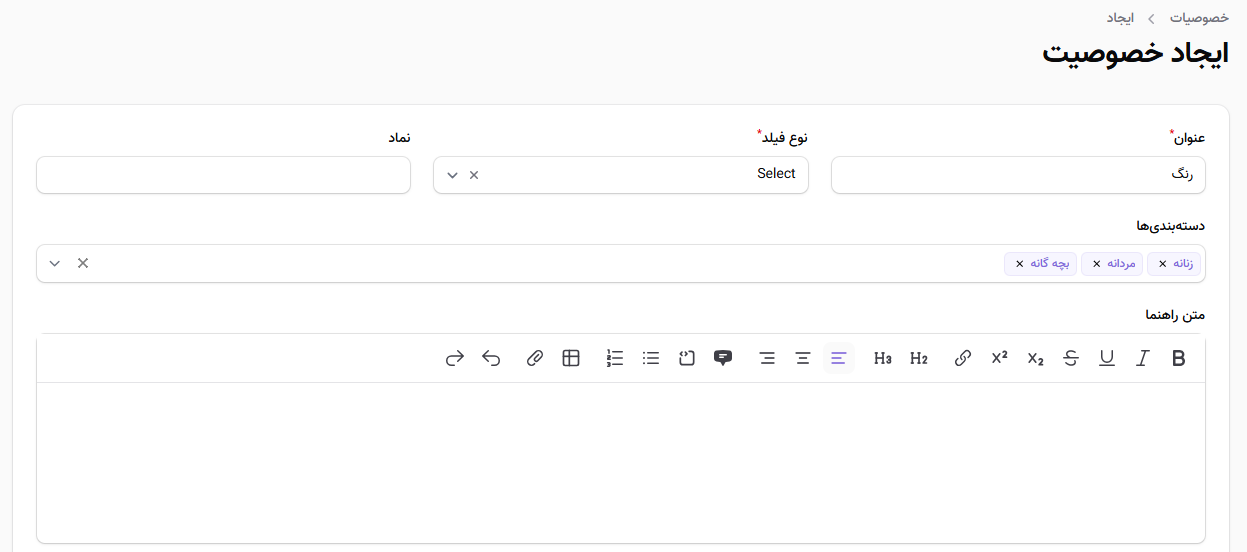Click the highlighted purple text-align icon

click(x=838, y=358)
